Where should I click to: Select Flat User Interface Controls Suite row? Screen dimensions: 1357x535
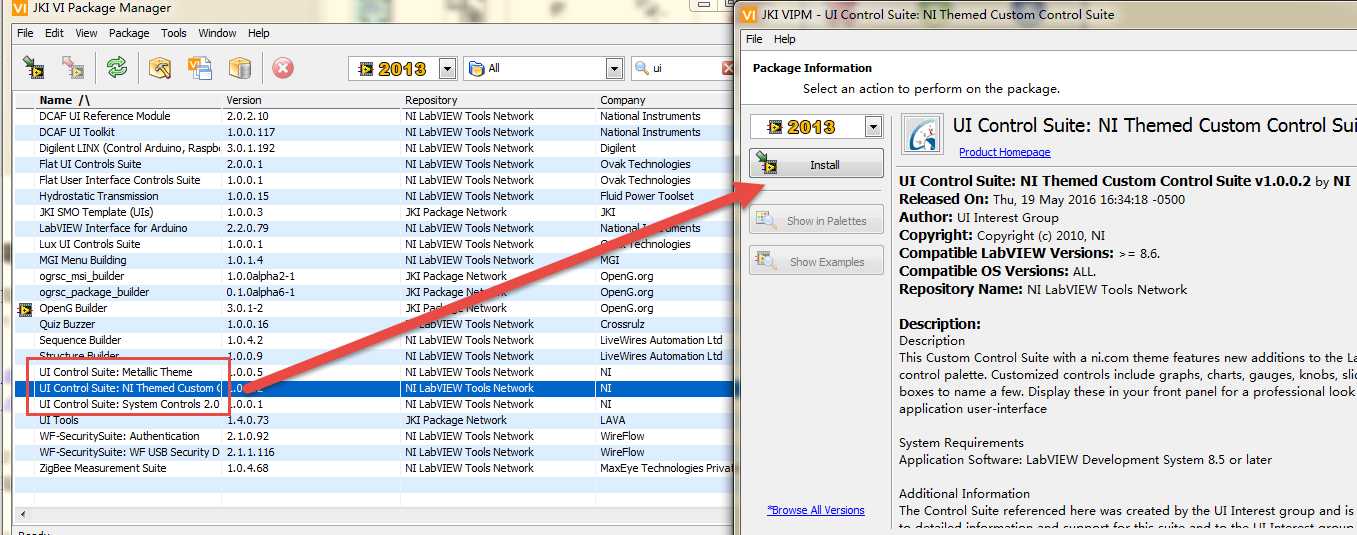(374, 180)
